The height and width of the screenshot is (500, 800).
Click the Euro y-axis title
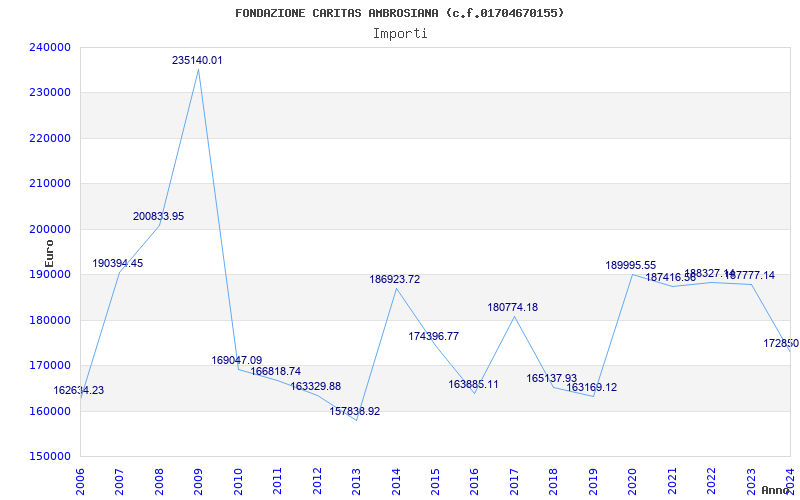[49, 254]
